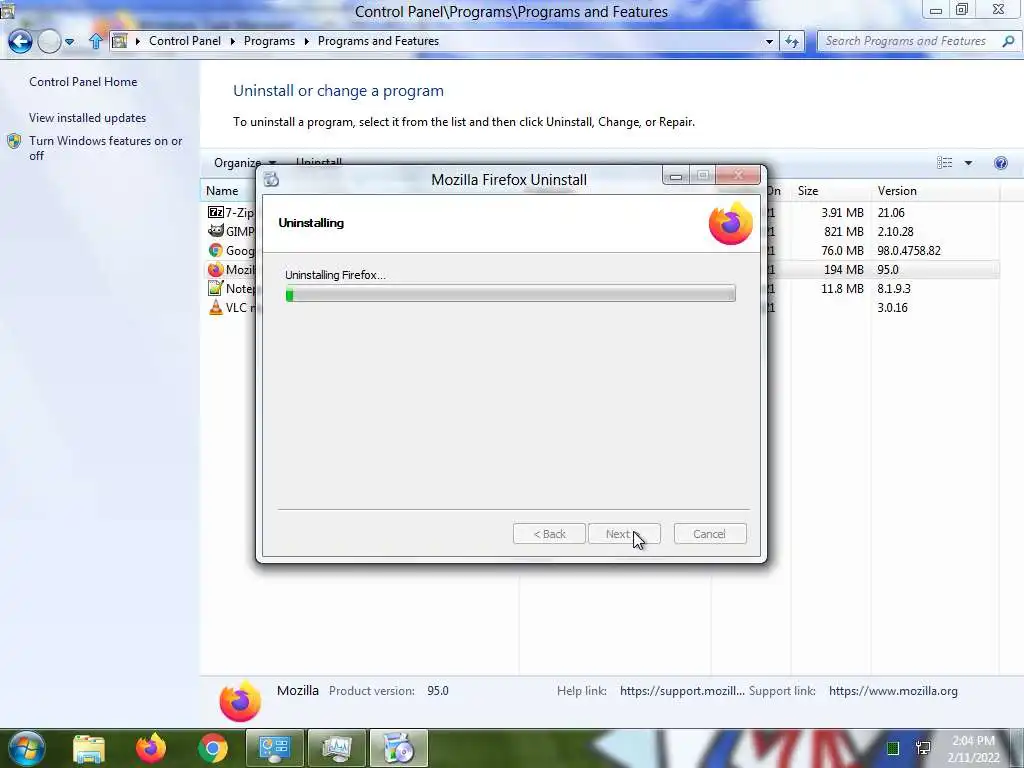Go back with the blue Back arrow

(20, 41)
